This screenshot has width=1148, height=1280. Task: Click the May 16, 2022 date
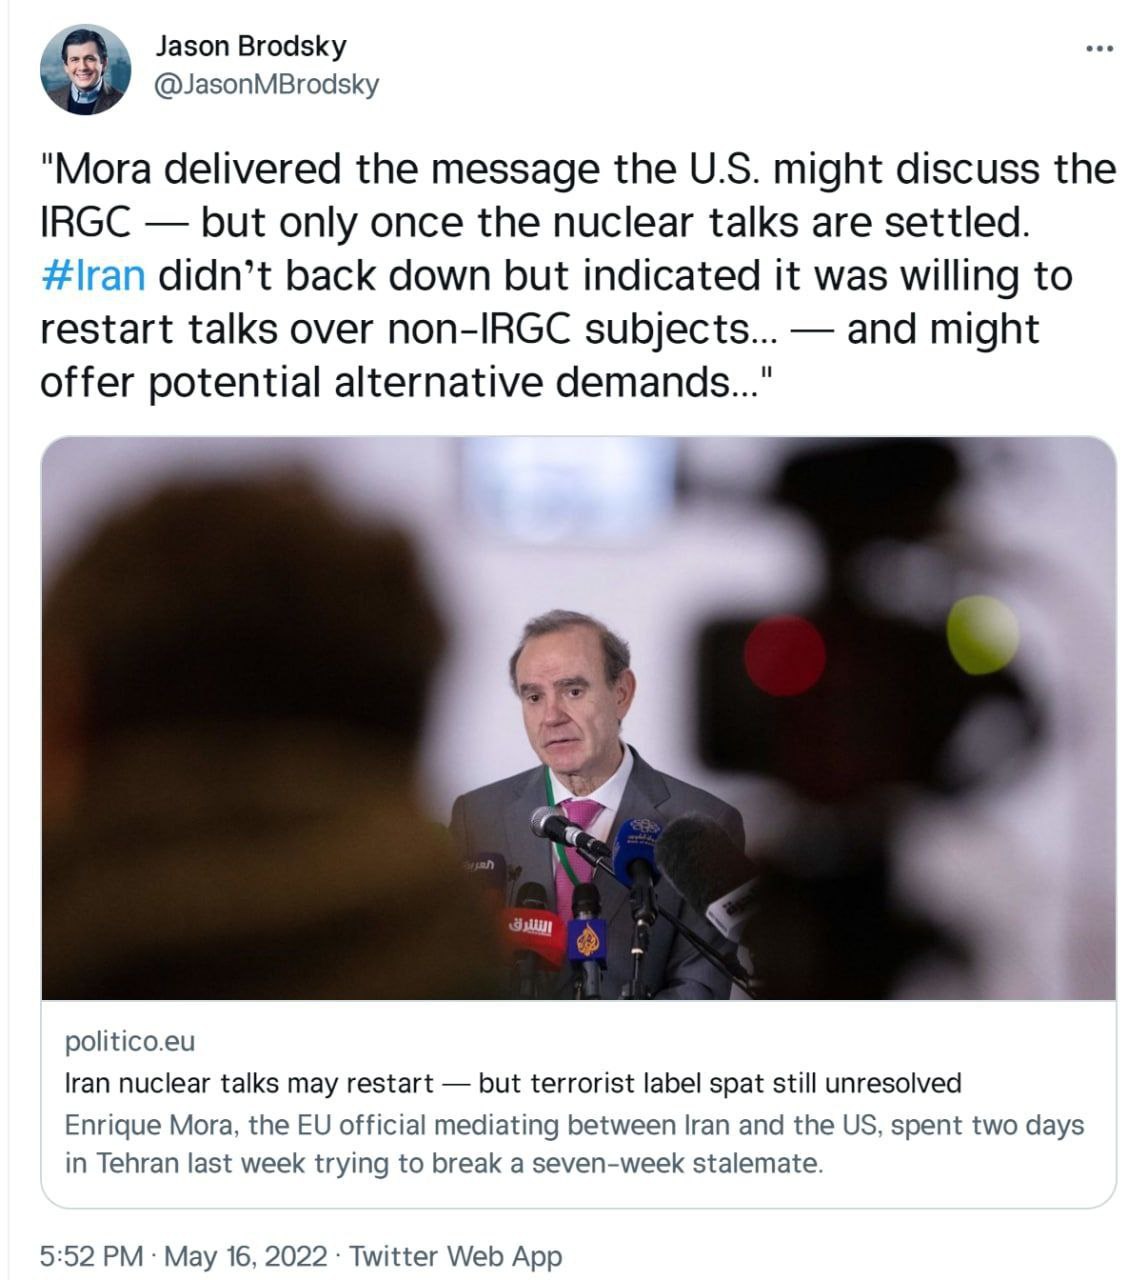click(x=245, y=1256)
